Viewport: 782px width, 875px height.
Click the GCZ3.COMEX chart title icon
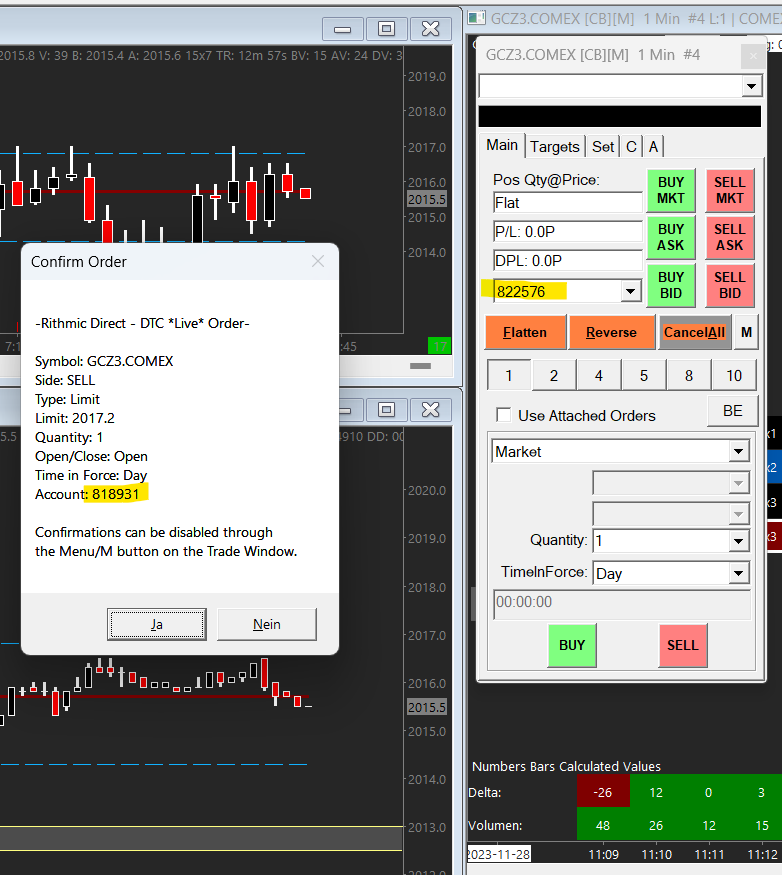click(476, 18)
